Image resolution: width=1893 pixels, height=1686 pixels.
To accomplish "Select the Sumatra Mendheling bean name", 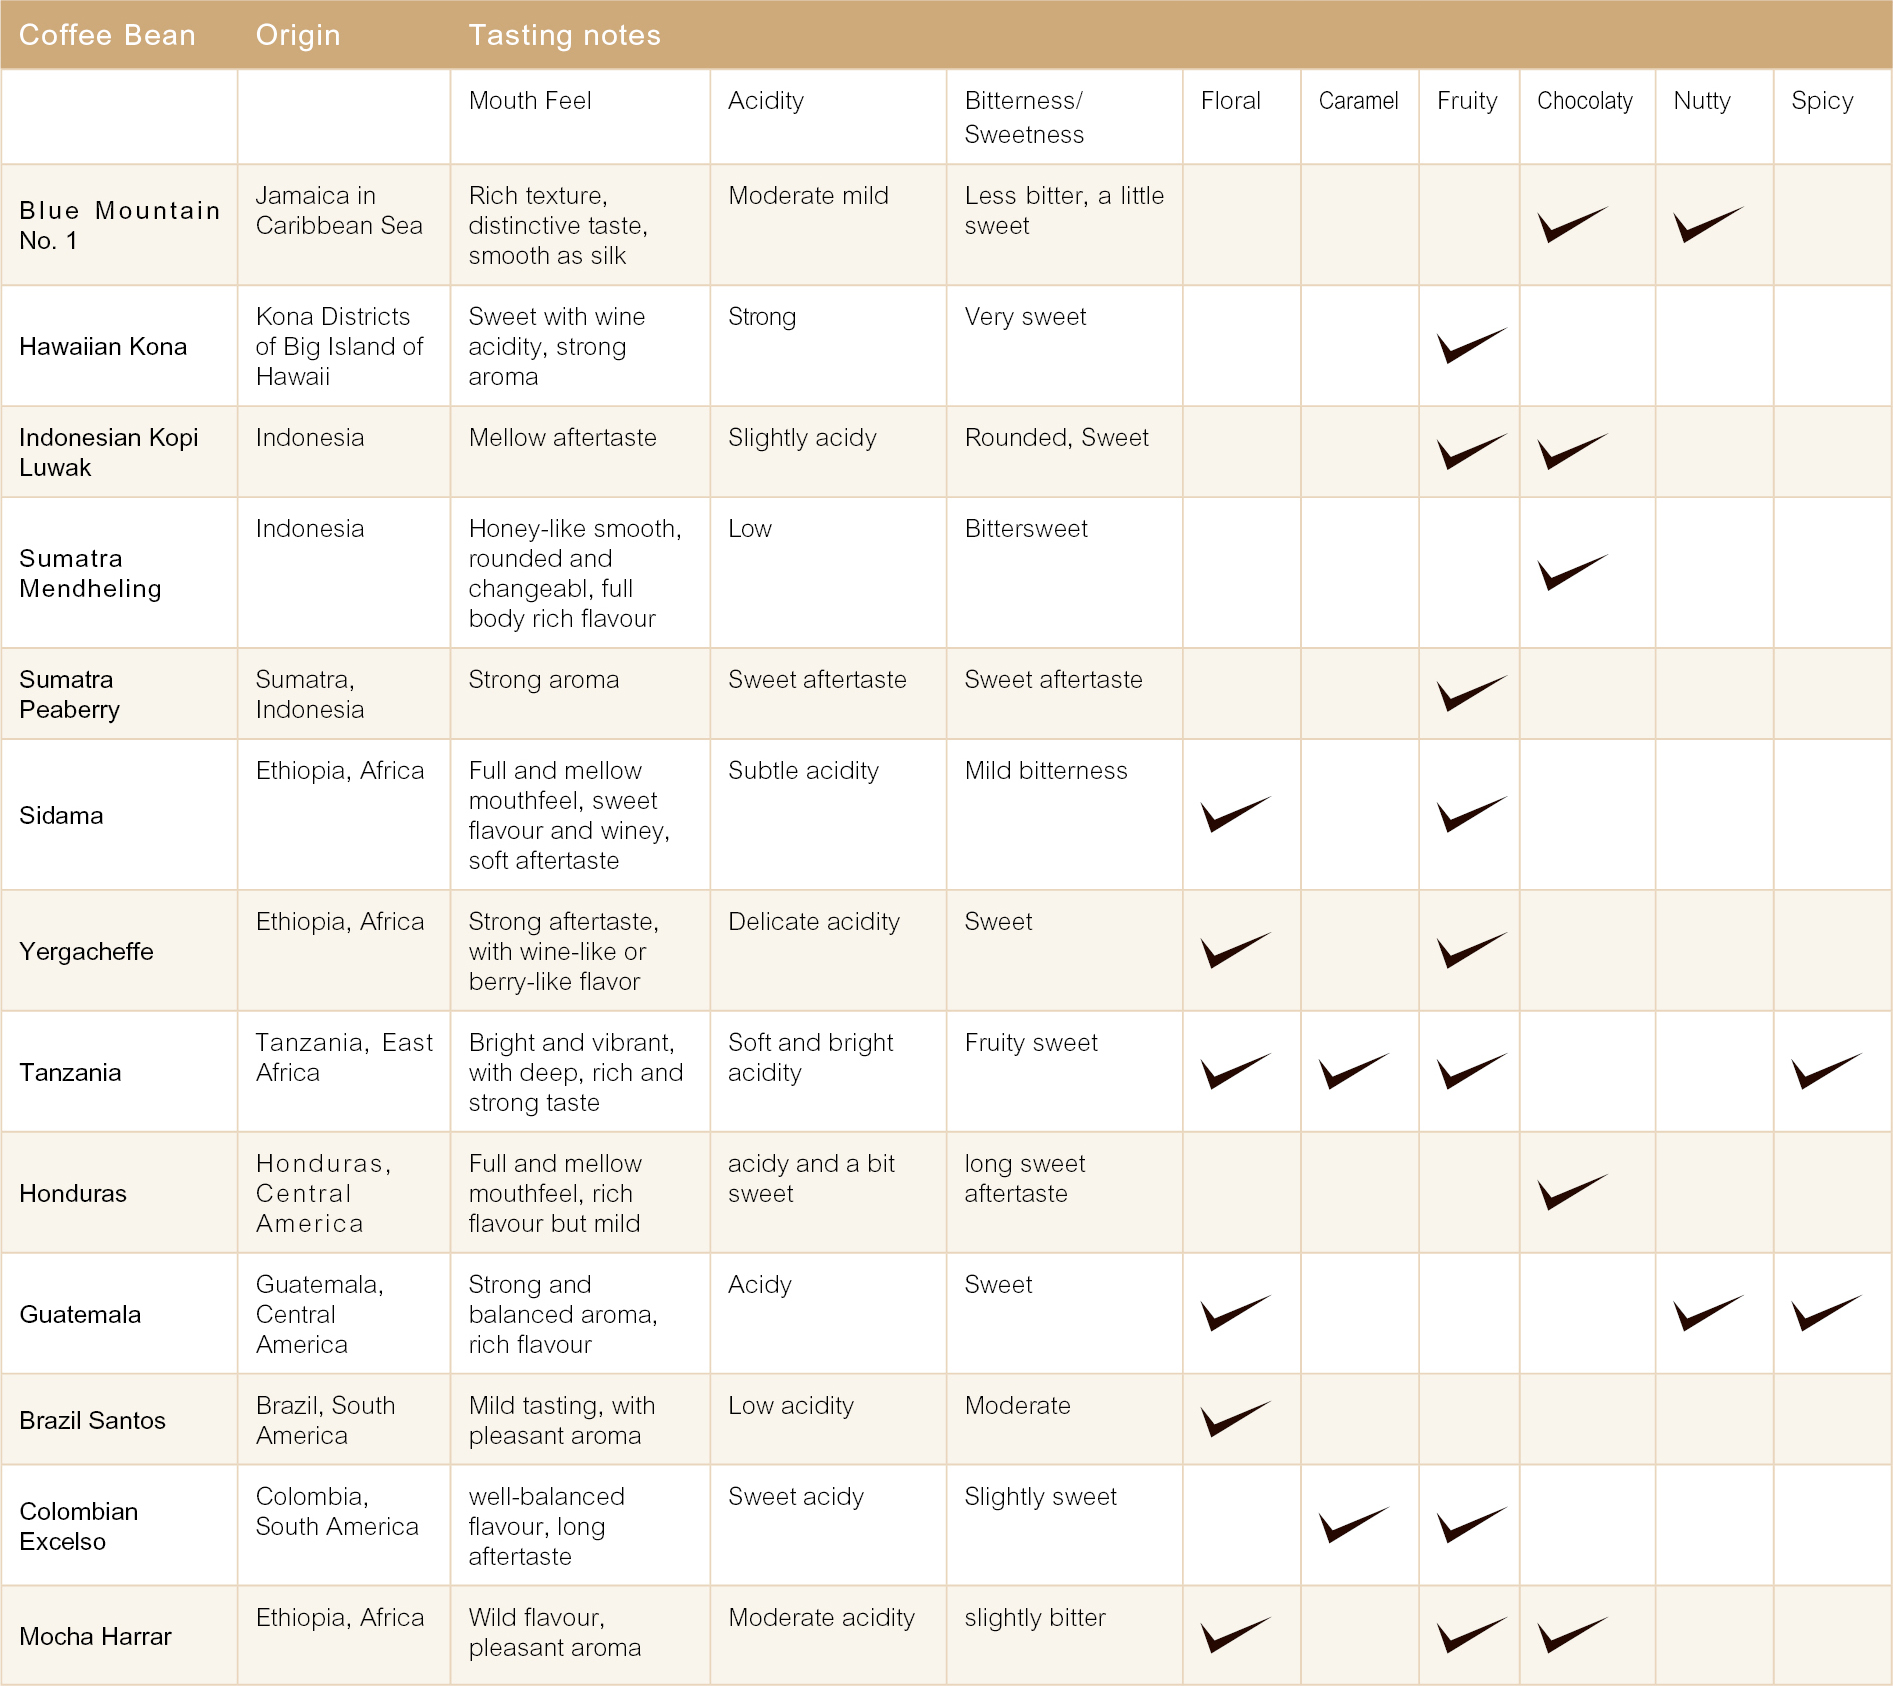I will [90, 573].
